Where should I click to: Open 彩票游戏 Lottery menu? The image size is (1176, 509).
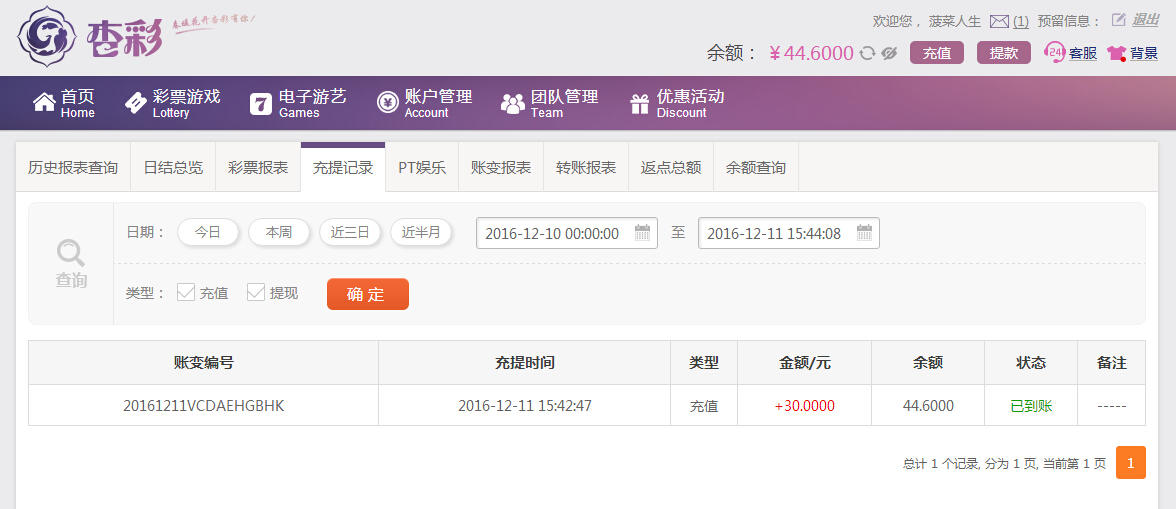tap(172, 103)
